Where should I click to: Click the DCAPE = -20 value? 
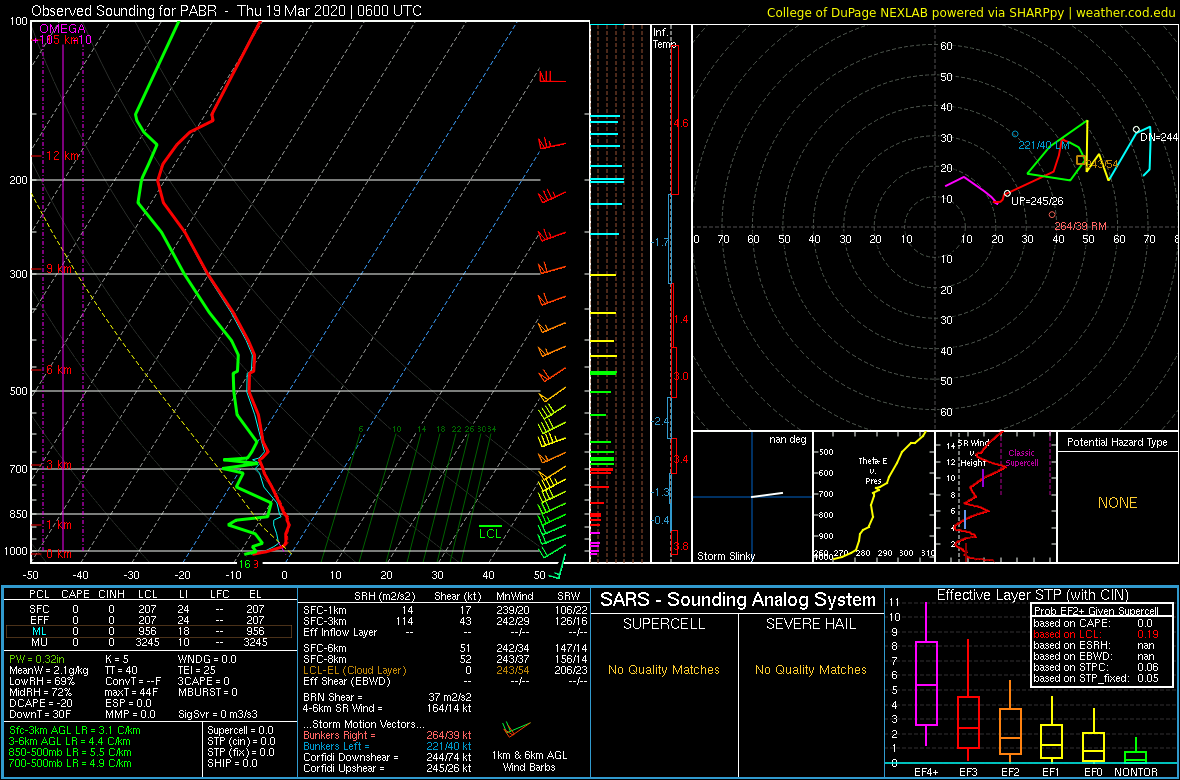(x=41, y=702)
